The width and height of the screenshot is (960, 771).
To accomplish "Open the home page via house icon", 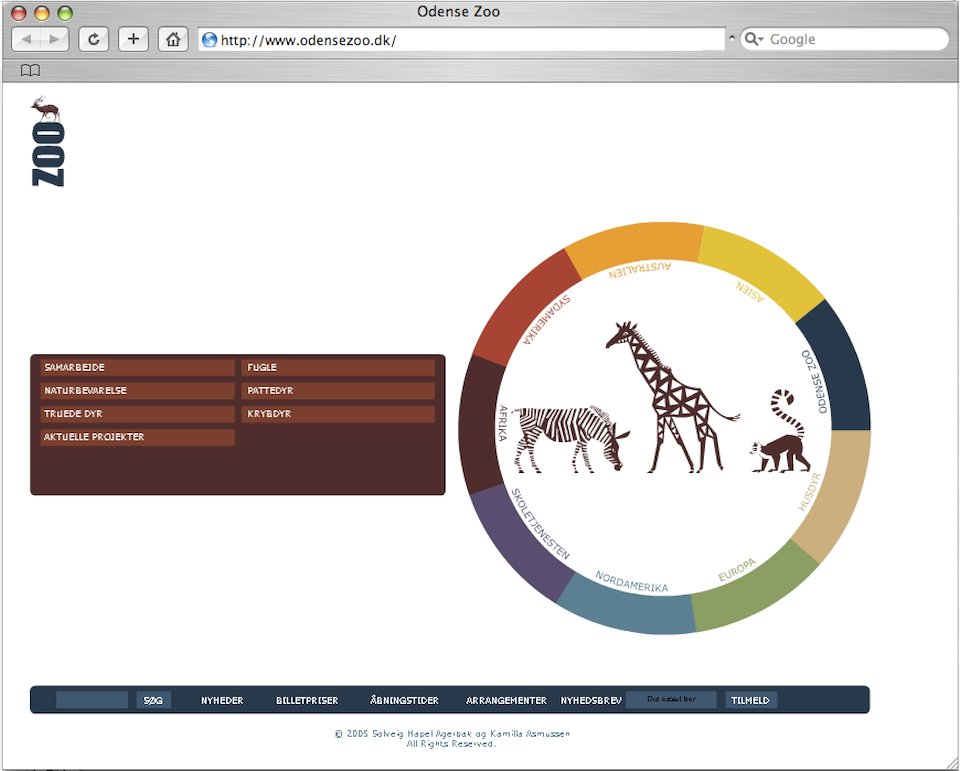I will [173, 40].
